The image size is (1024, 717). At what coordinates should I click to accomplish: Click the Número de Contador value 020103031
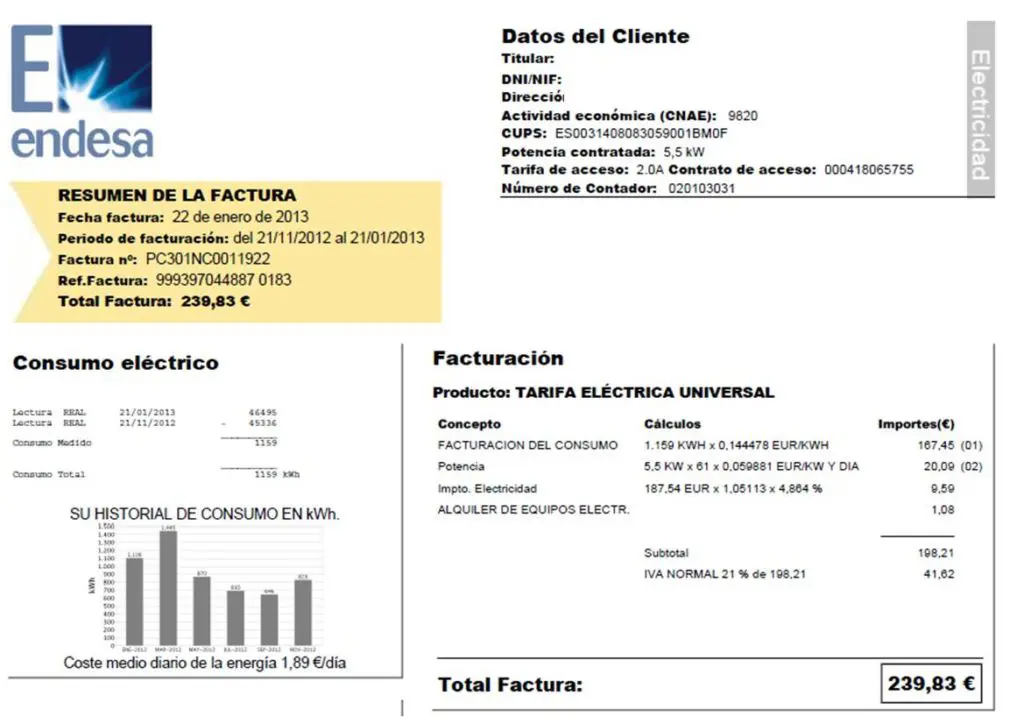click(x=701, y=188)
